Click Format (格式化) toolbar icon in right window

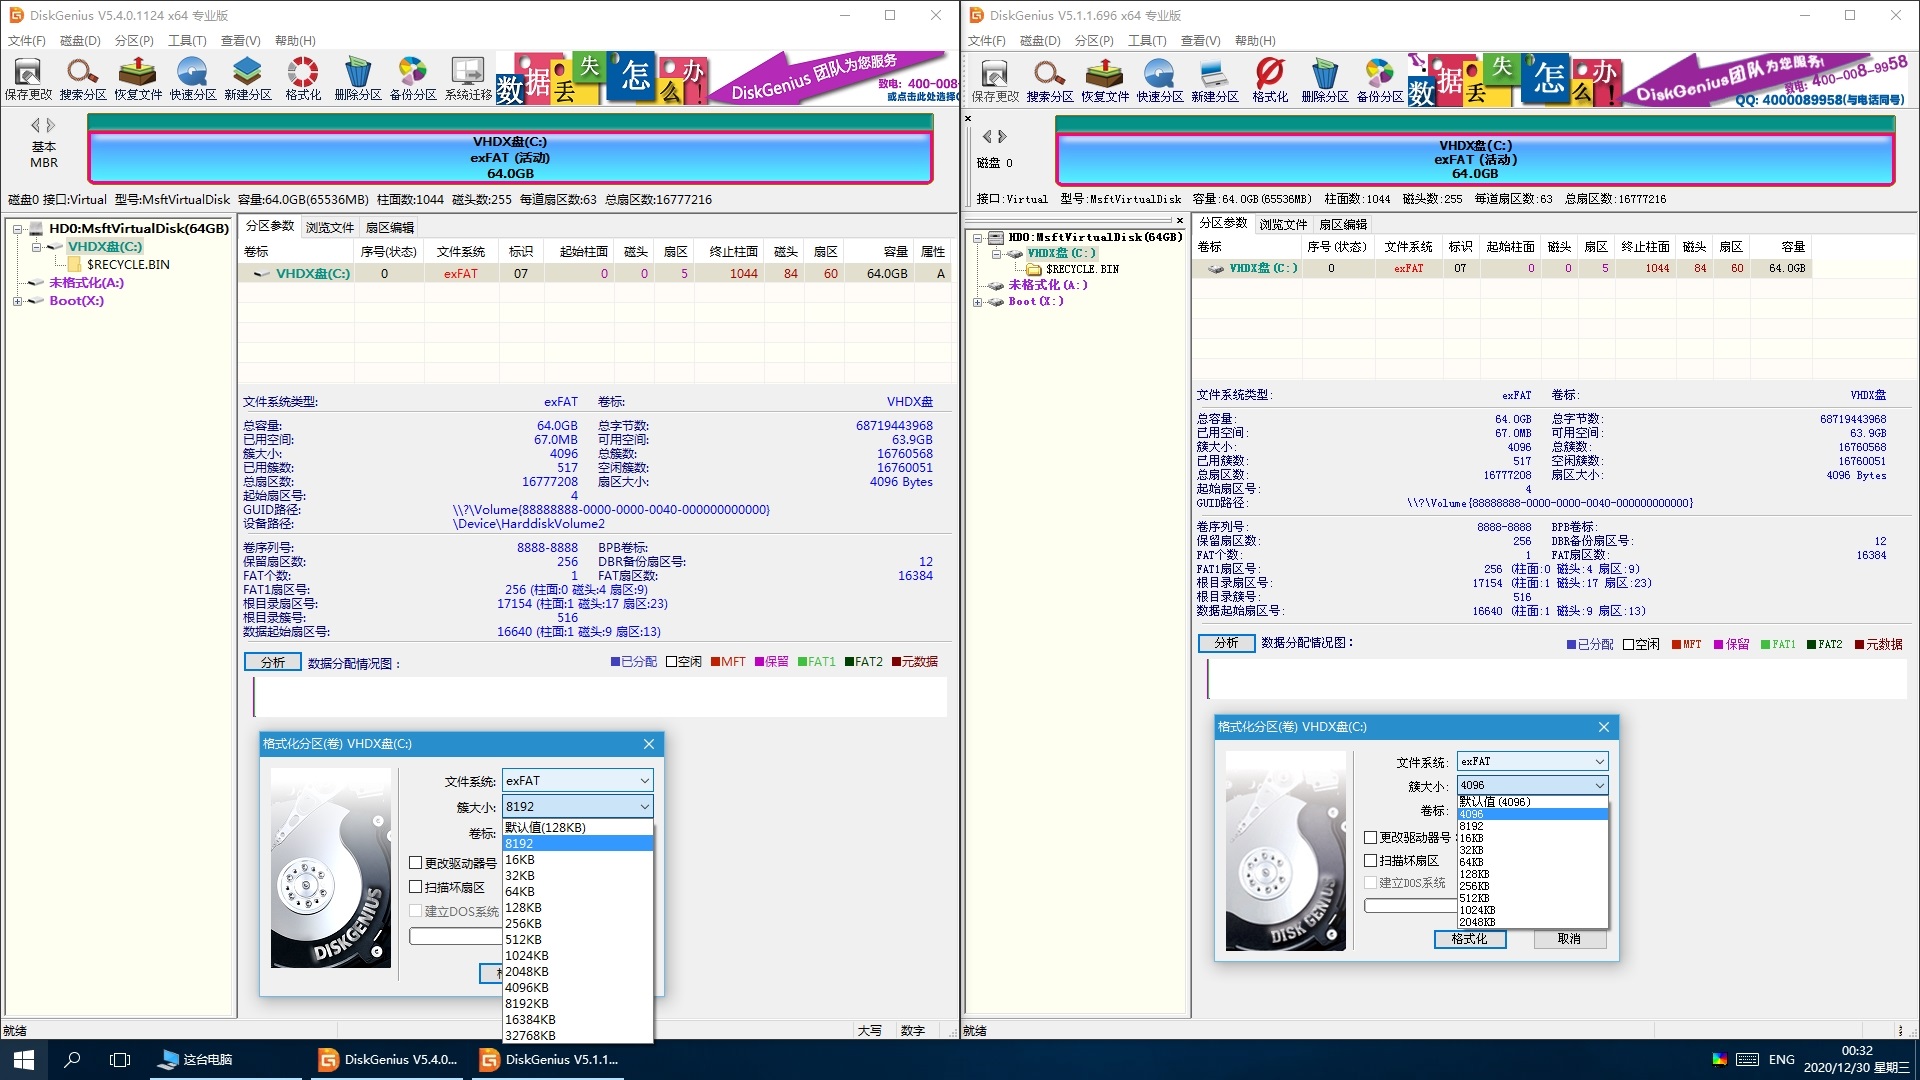click(x=1270, y=80)
